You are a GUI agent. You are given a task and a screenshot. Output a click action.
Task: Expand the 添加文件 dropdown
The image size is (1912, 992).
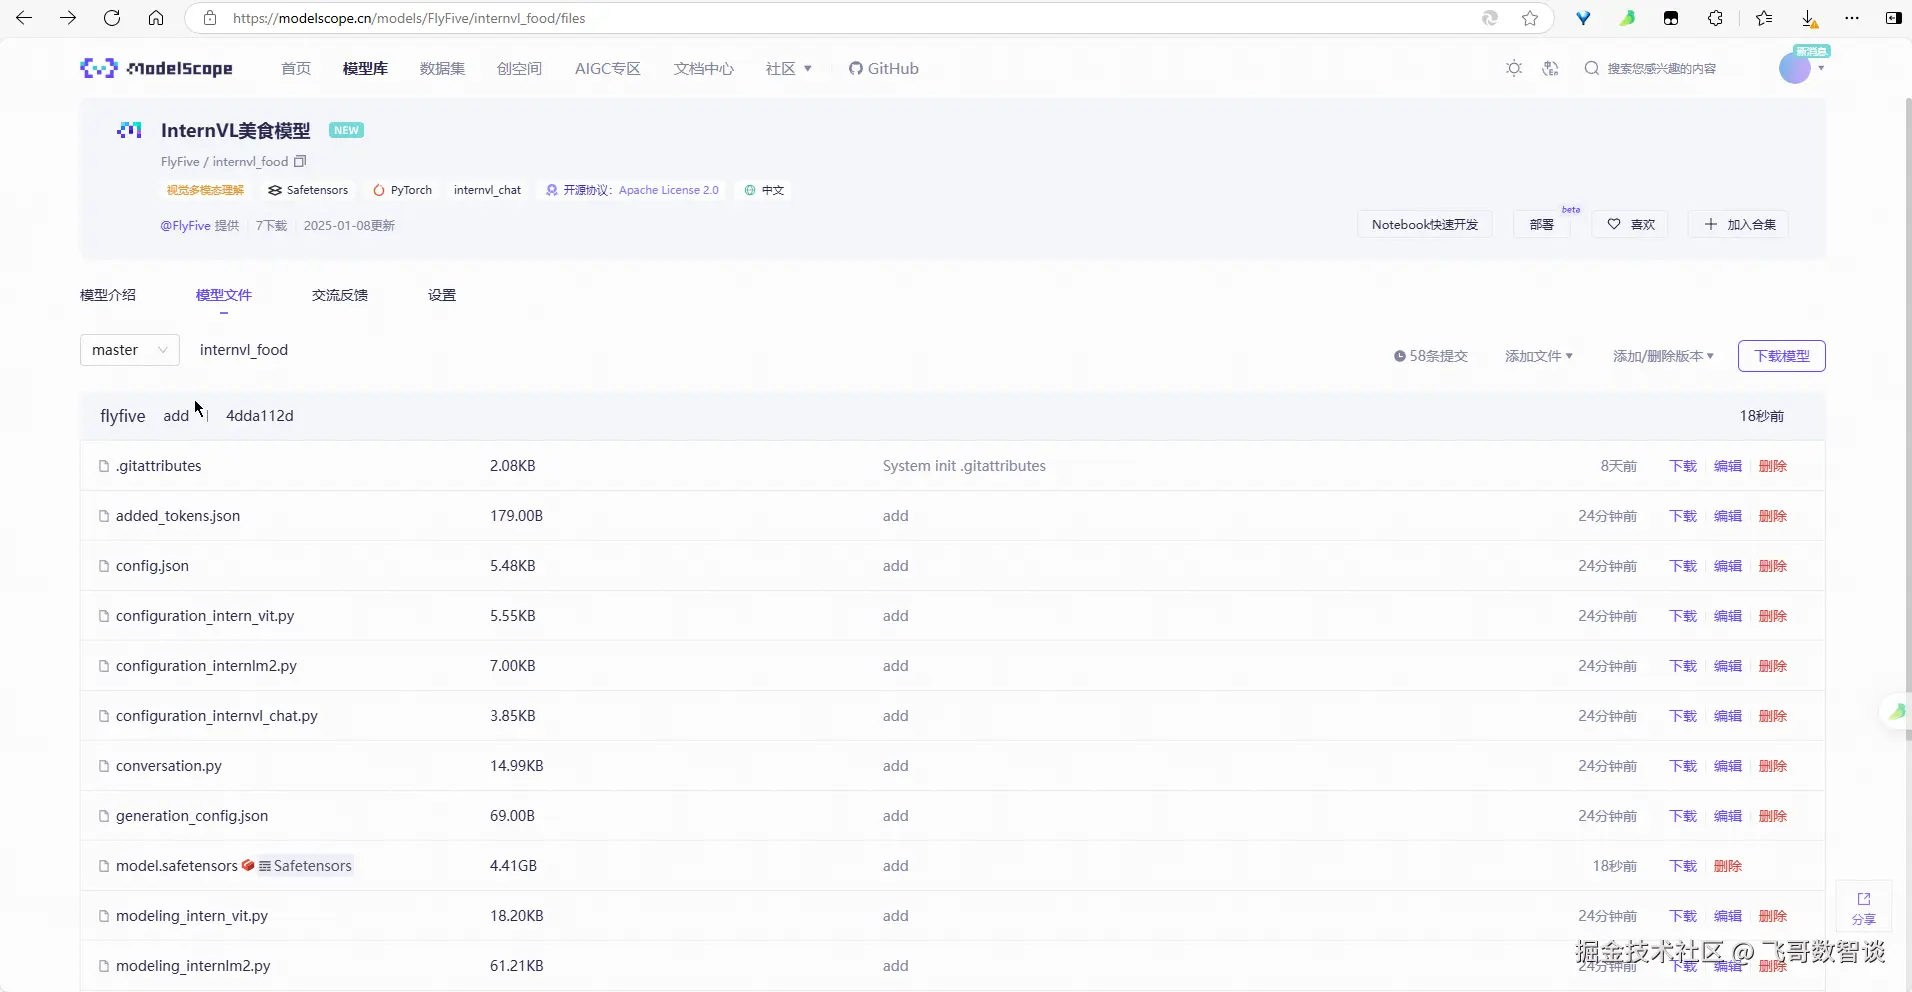click(1539, 356)
